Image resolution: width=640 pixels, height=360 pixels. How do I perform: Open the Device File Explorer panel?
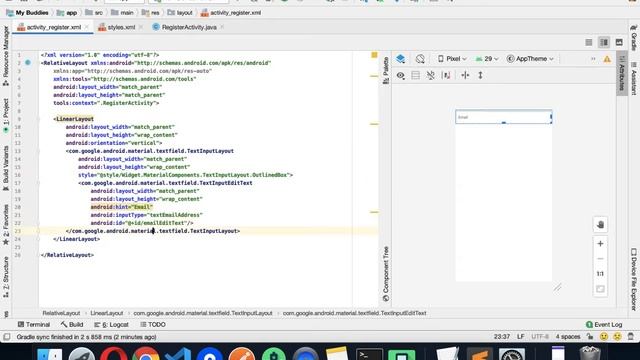634,280
